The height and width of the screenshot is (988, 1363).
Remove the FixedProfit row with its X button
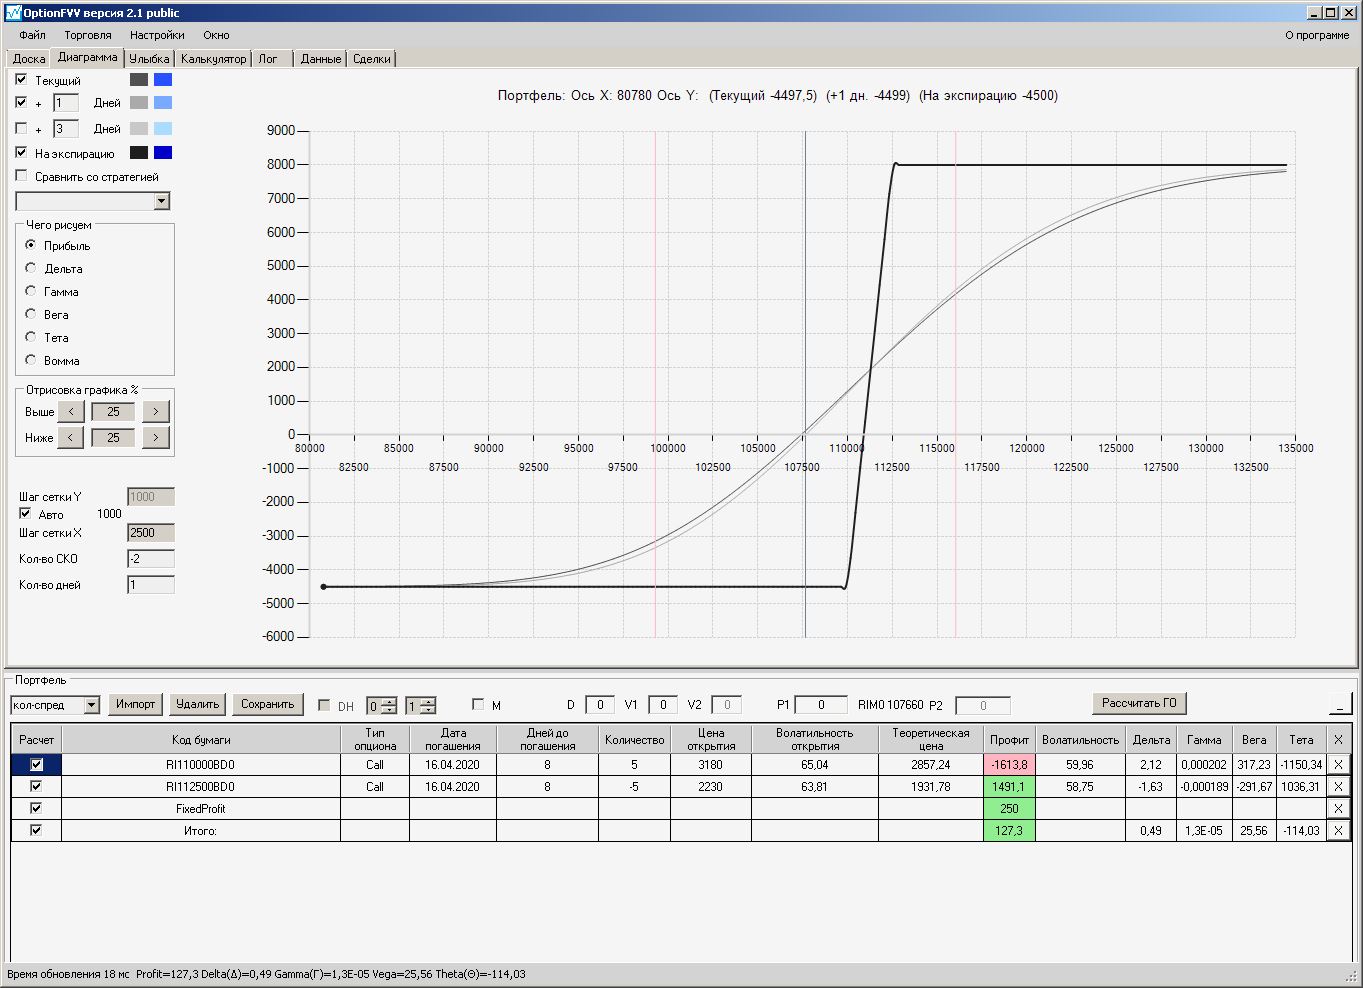coord(1338,809)
